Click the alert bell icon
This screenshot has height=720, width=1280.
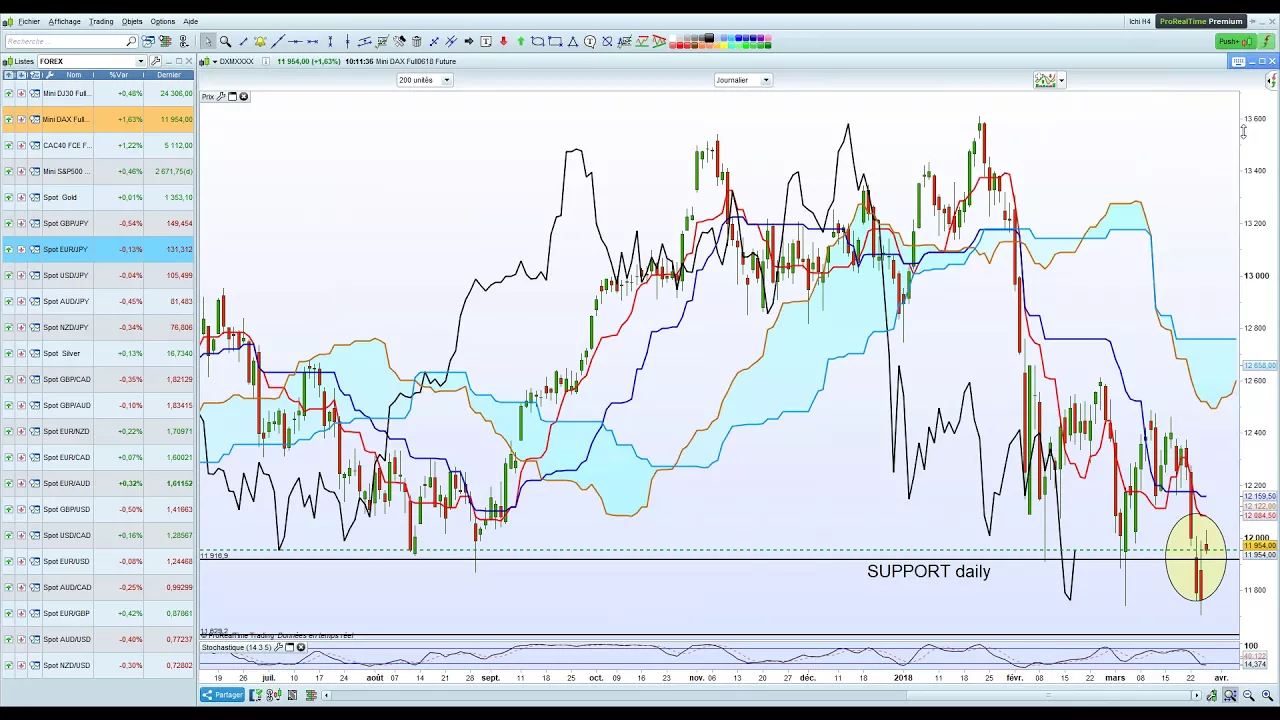click(260, 41)
